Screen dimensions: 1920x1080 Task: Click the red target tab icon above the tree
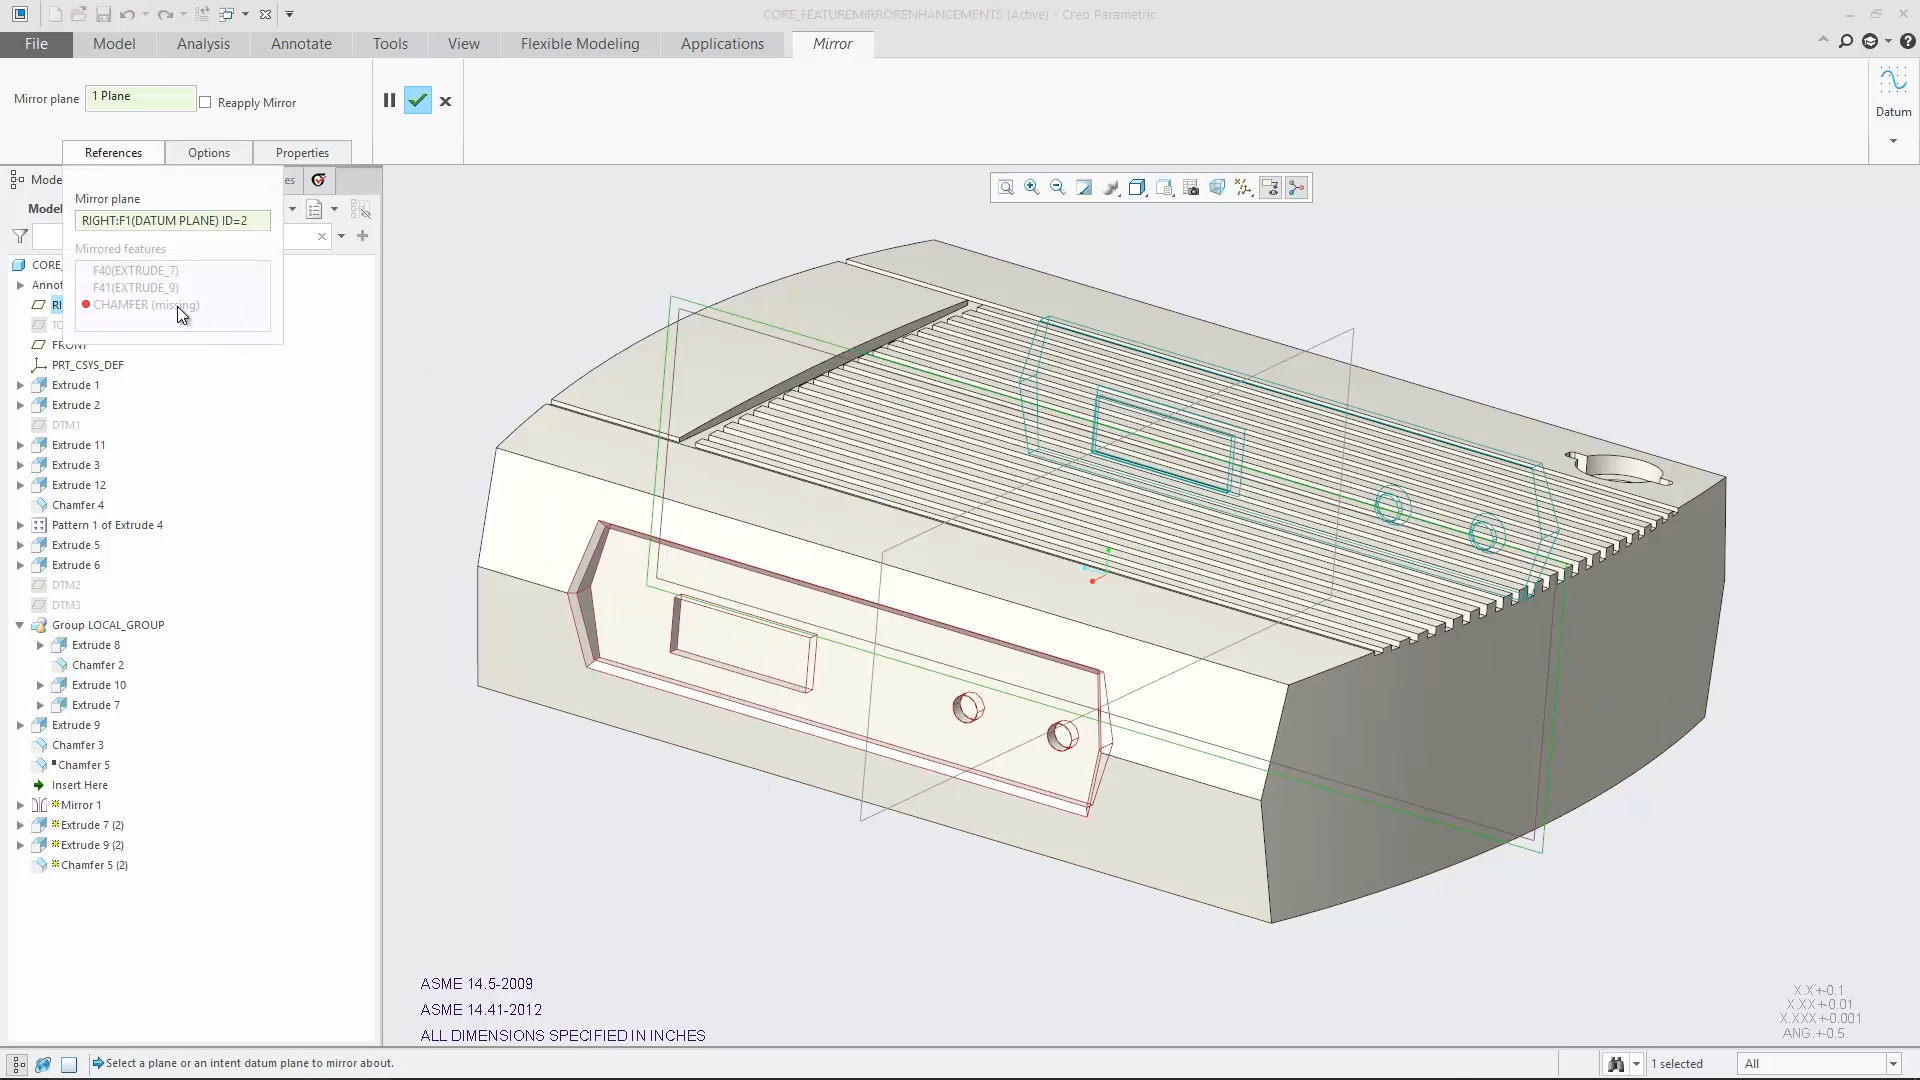point(319,180)
